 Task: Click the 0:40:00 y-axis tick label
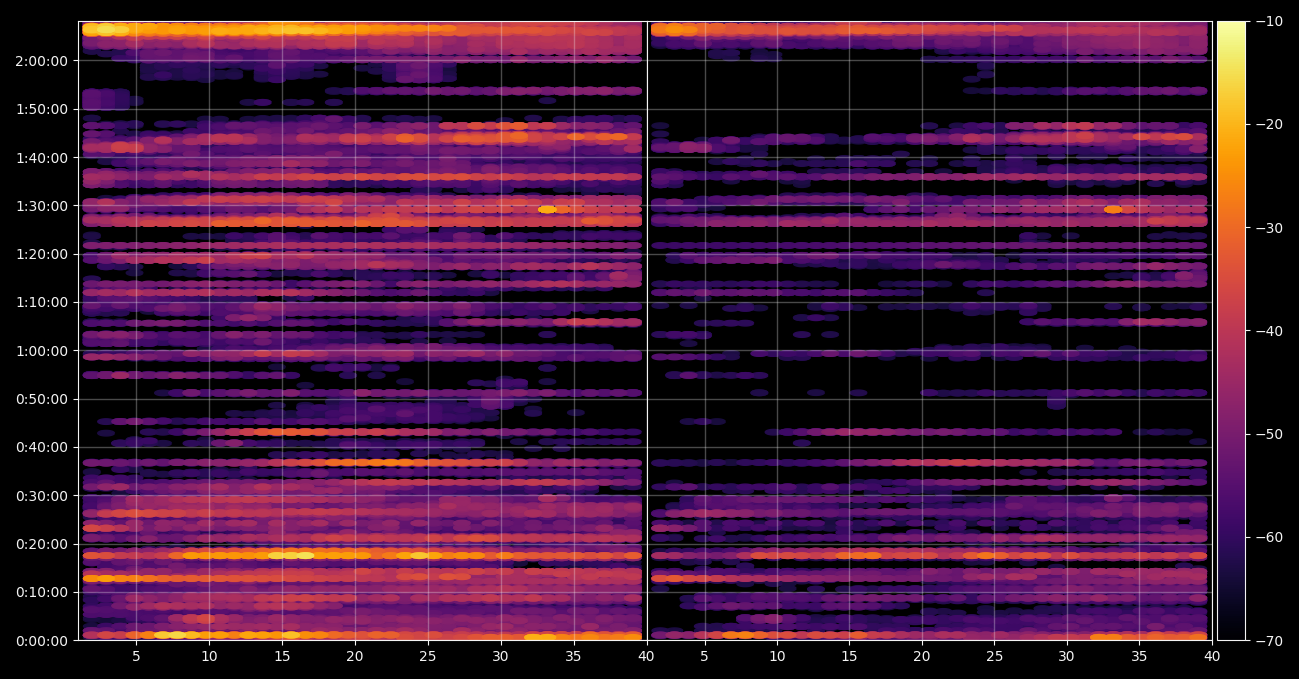tap(42, 447)
